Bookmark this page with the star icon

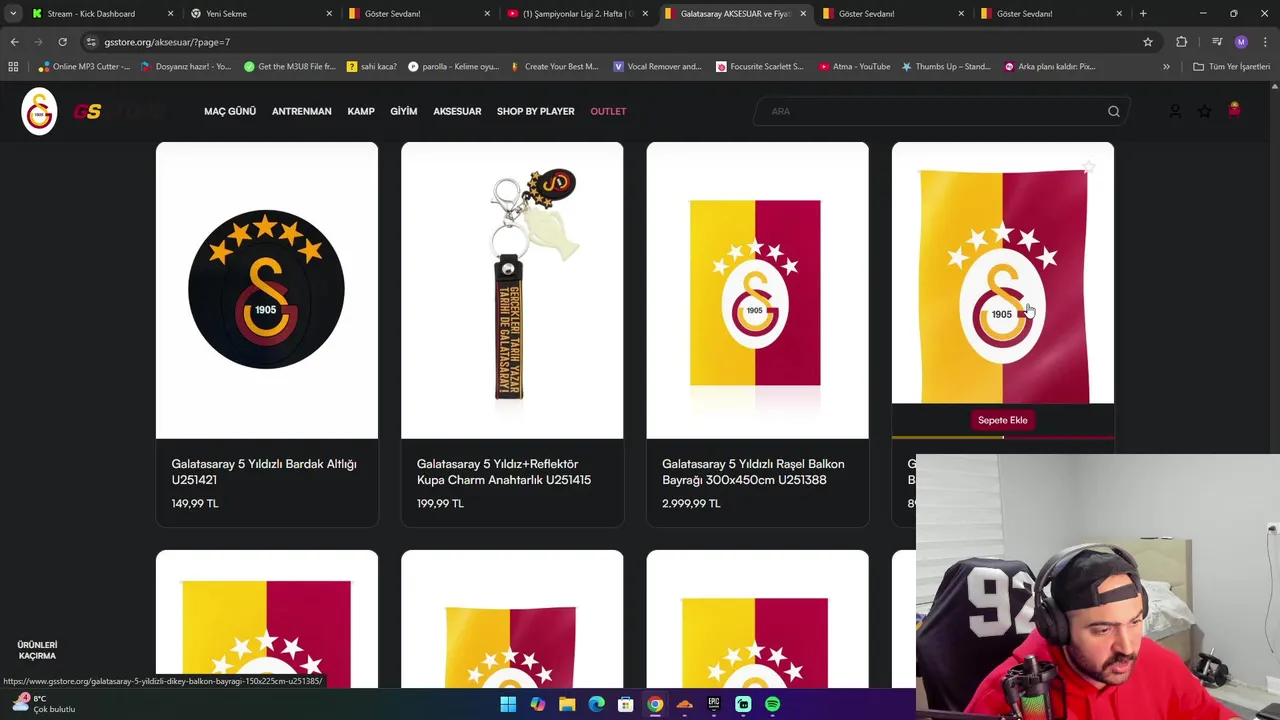click(1148, 42)
